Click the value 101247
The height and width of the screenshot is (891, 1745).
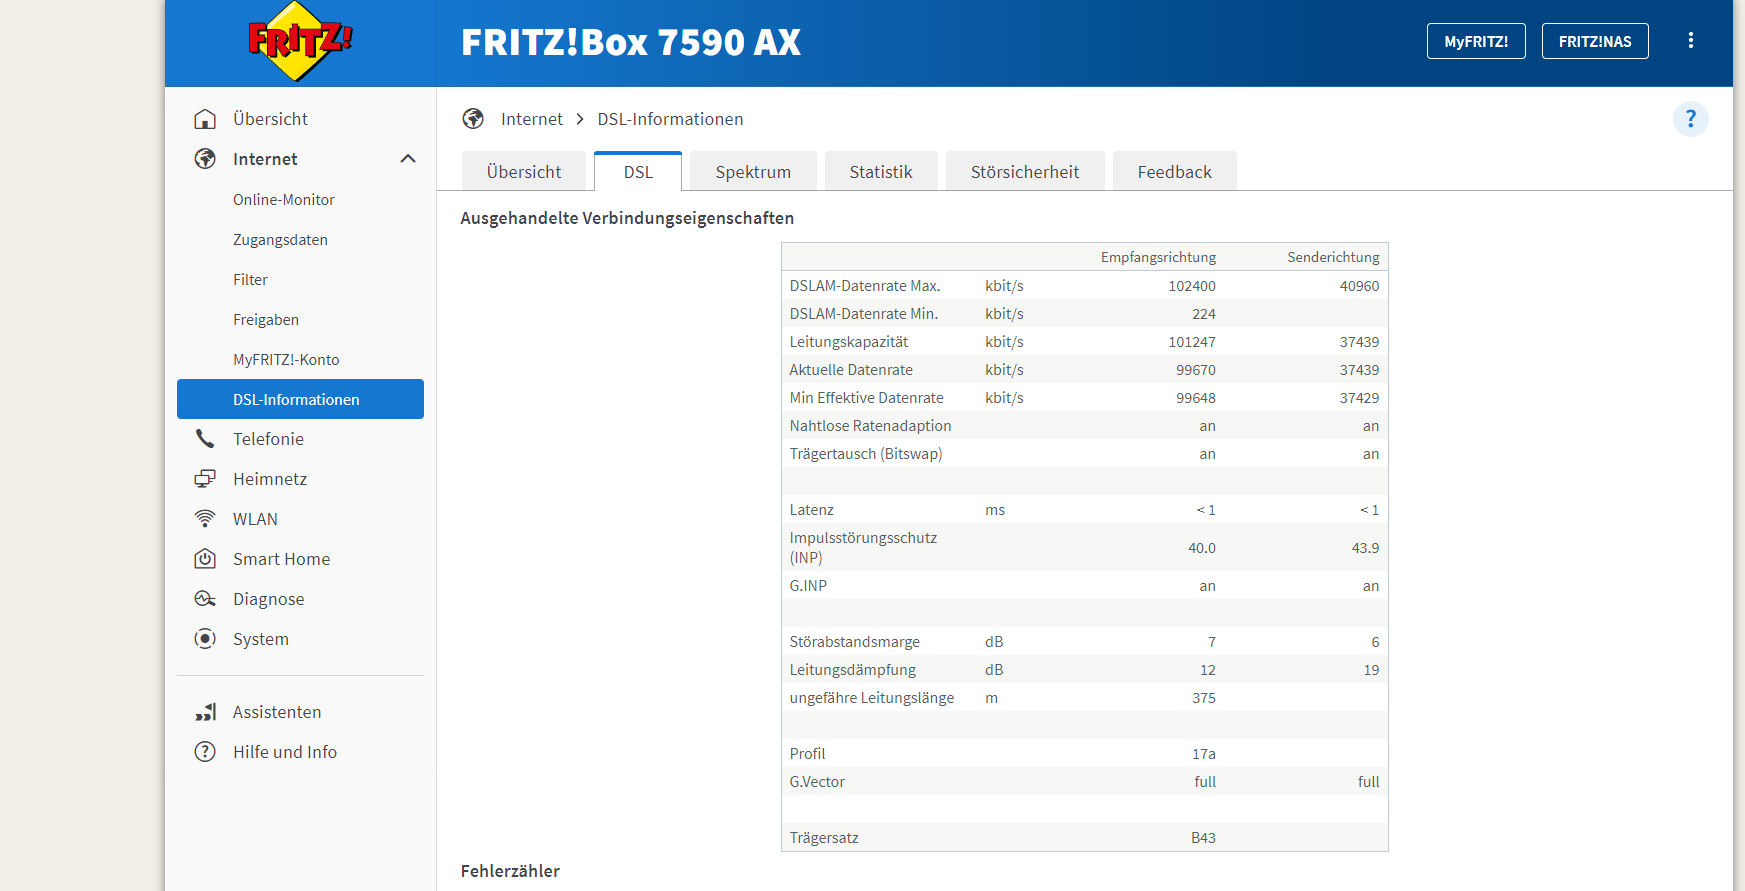click(1192, 342)
